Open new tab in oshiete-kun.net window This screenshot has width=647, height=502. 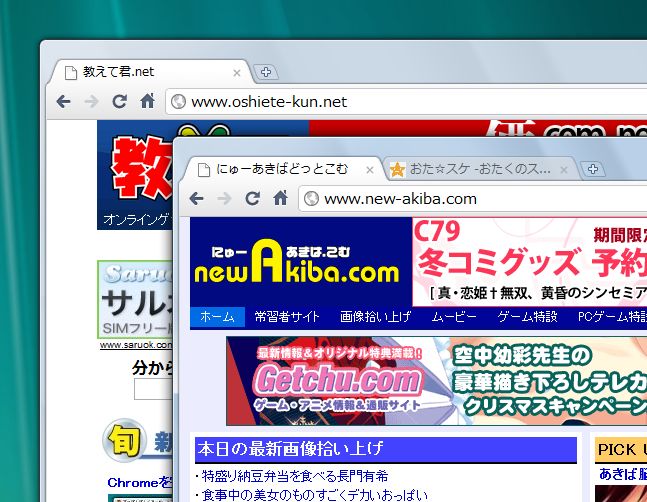[x=266, y=72]
